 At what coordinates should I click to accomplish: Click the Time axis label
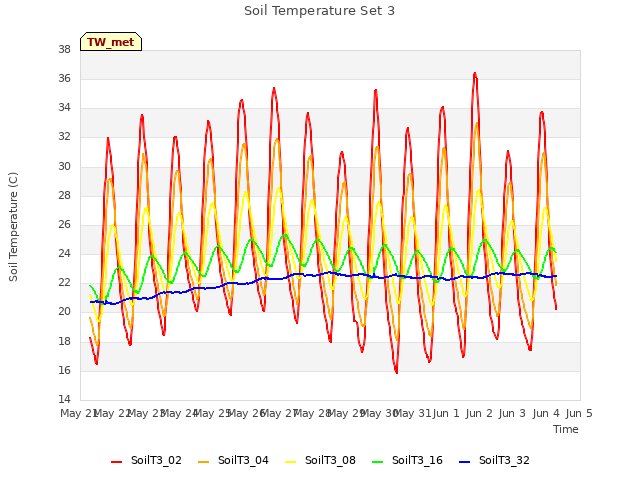pyautogui.click(x=565, y=429)
